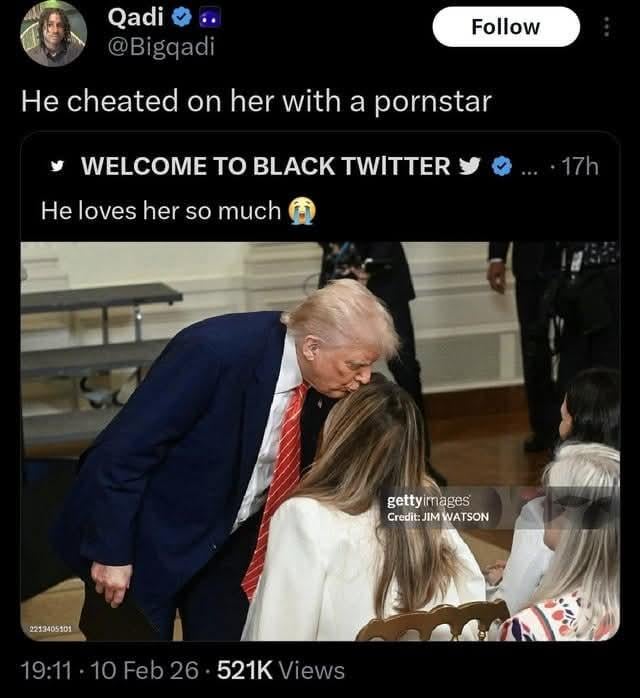Viewport: 640px width, 698px height.
Task: Click the Twitter bird emoji in quoted name
Action: coord(470,166)
